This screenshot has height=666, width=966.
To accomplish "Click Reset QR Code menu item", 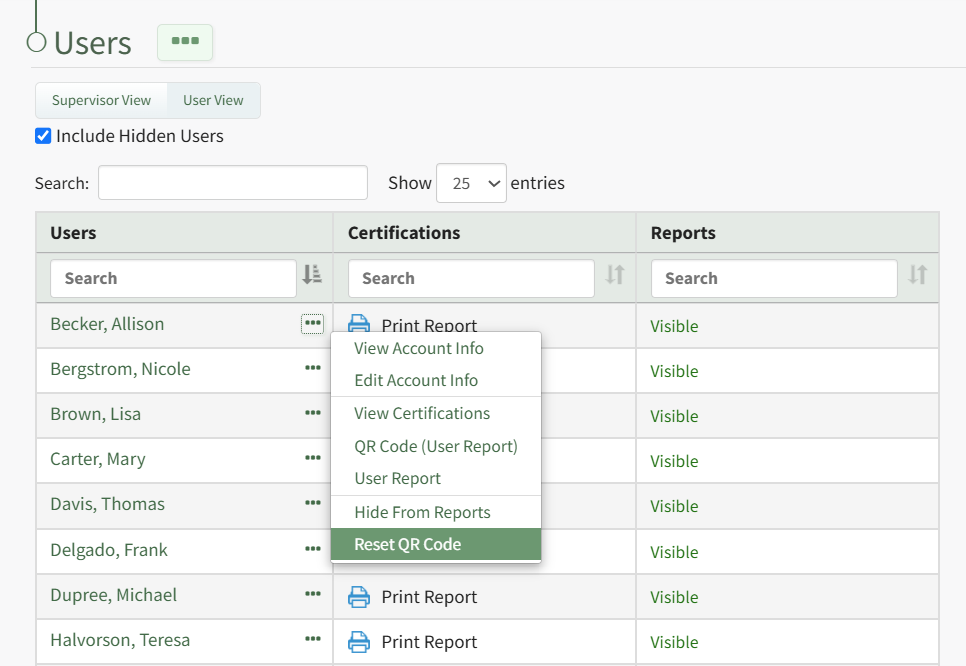I will coord(436,544).
